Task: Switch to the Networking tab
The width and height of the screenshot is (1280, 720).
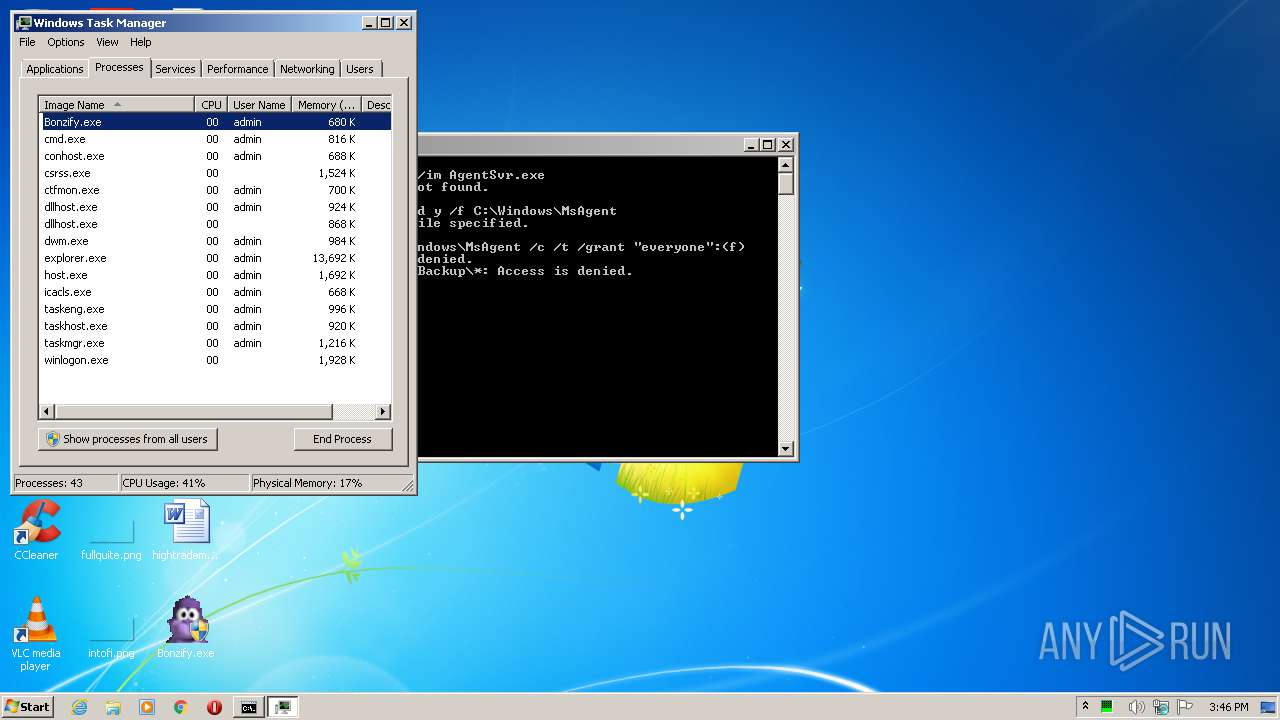Action: (307, 69)
